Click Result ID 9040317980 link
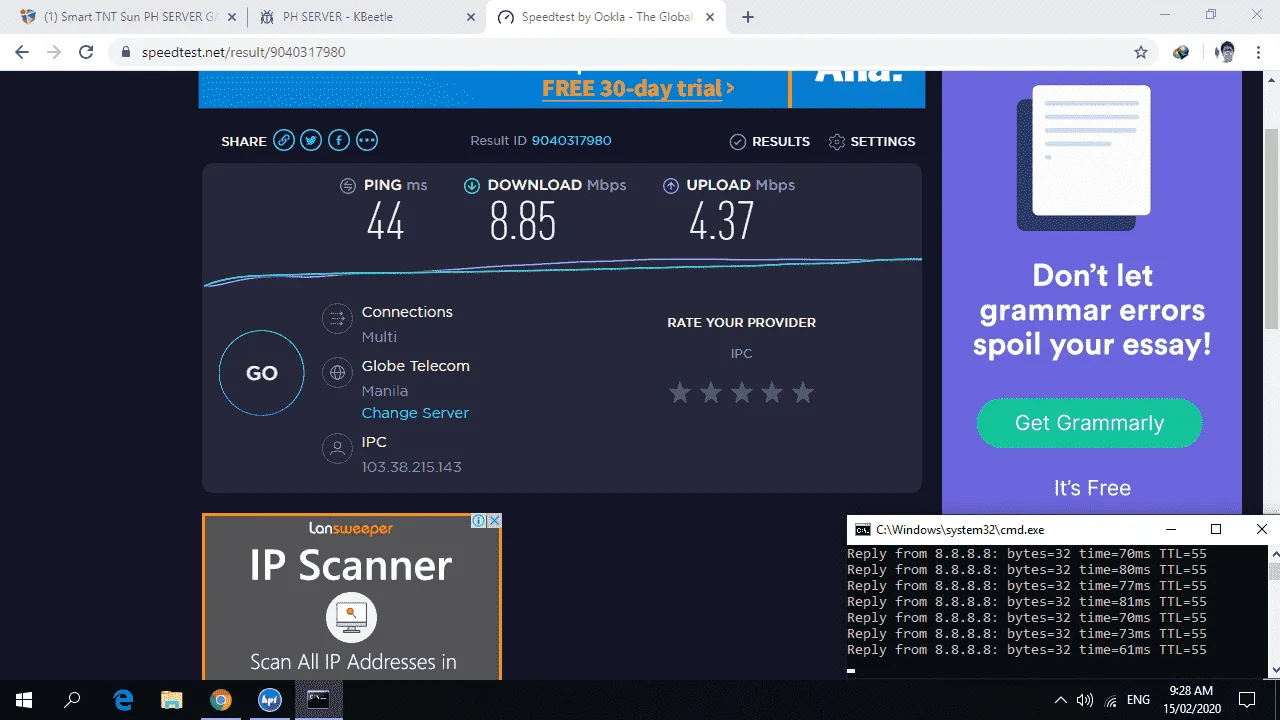Screen dimensions: 1280x720 (571, 141)
